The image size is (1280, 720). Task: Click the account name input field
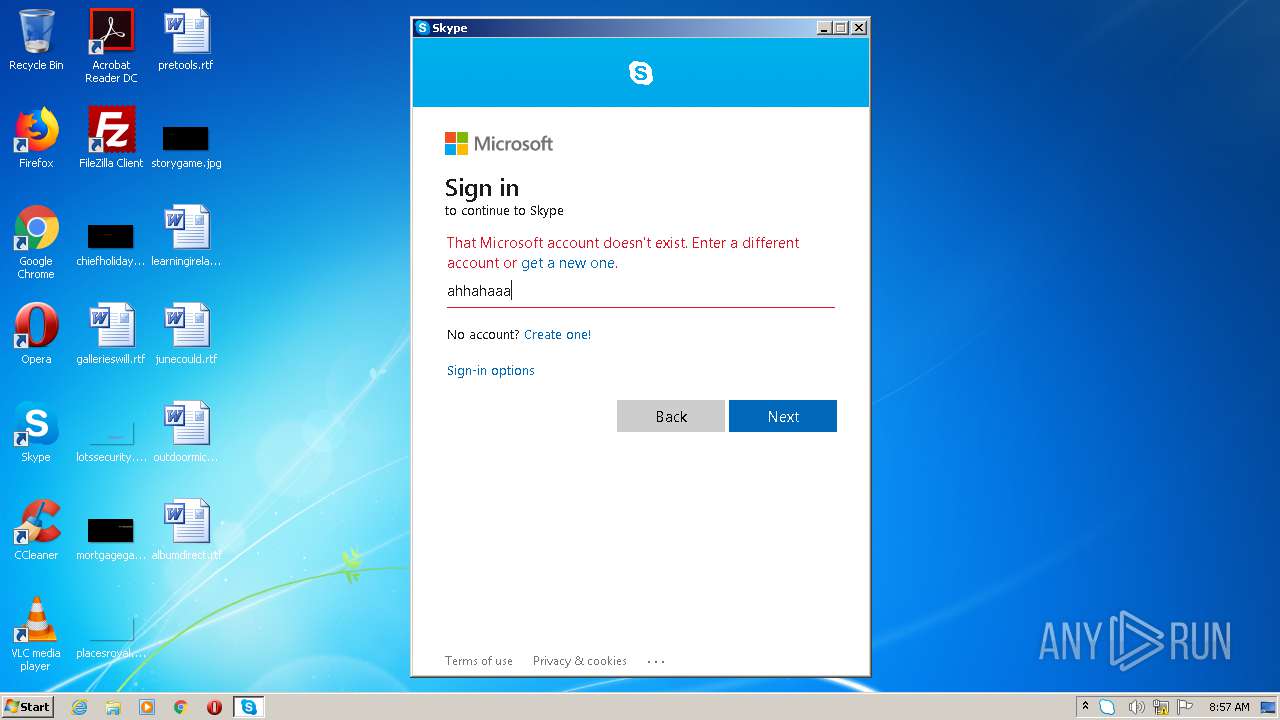pyautogui.click(x=640, y=291)
